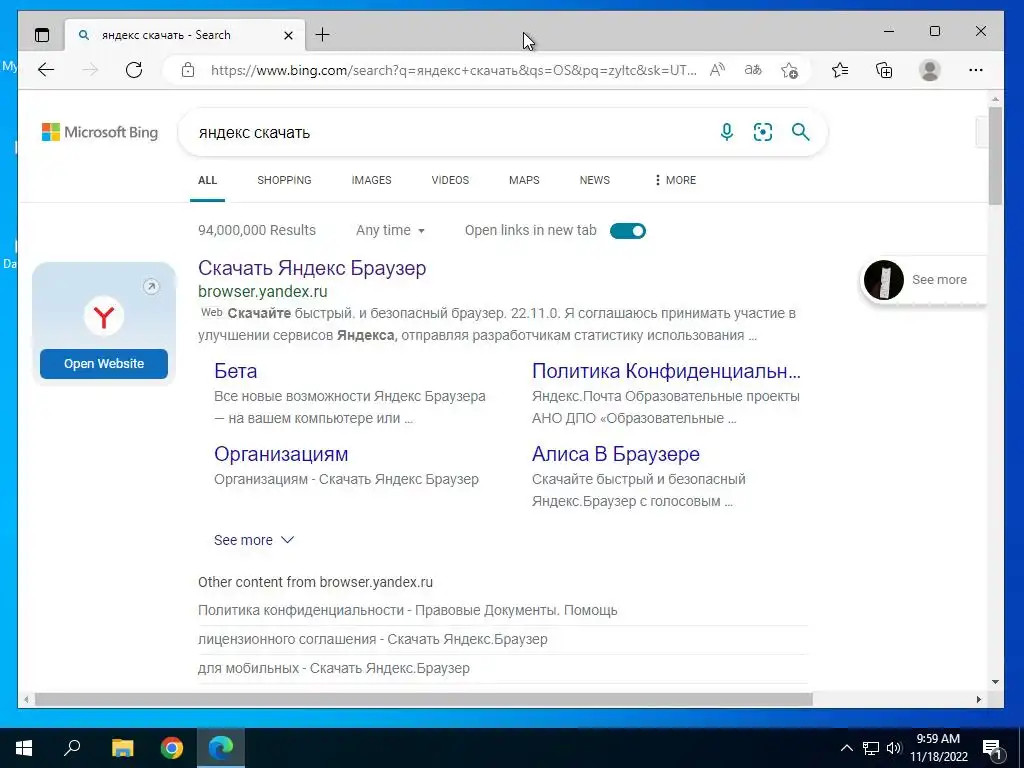Screen dimensions: 1024x768
Task: Select the ALL results tab
Action: click(x=207, y=180)
